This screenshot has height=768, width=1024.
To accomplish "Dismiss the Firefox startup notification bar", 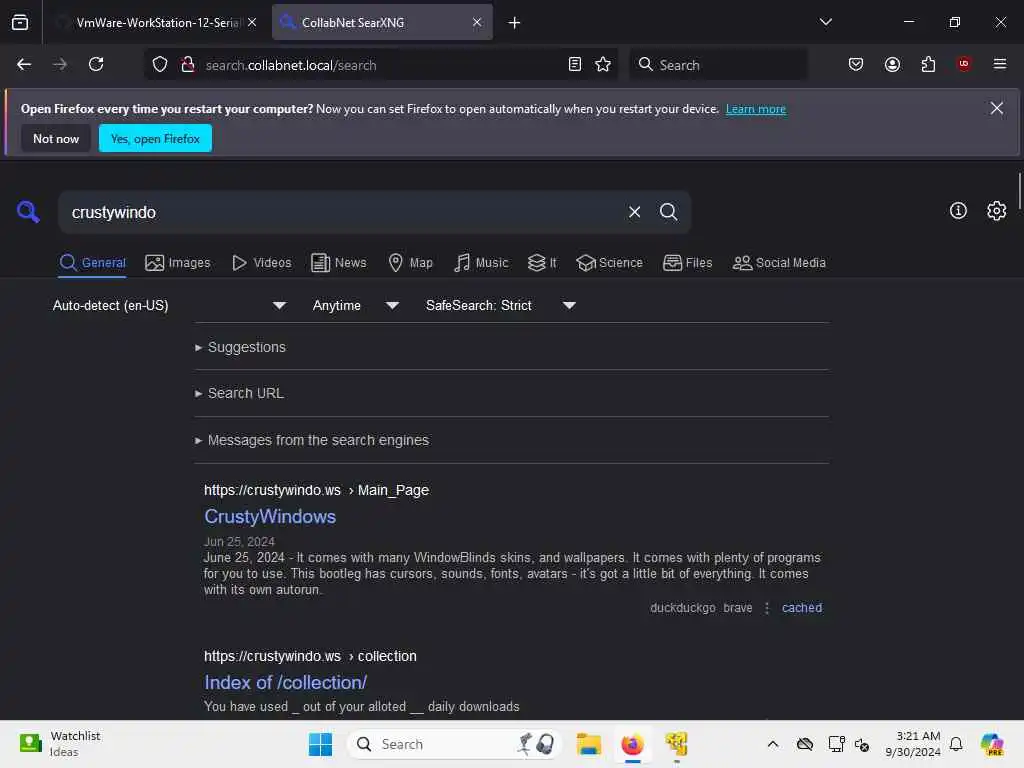I will [x=997, y=108].
